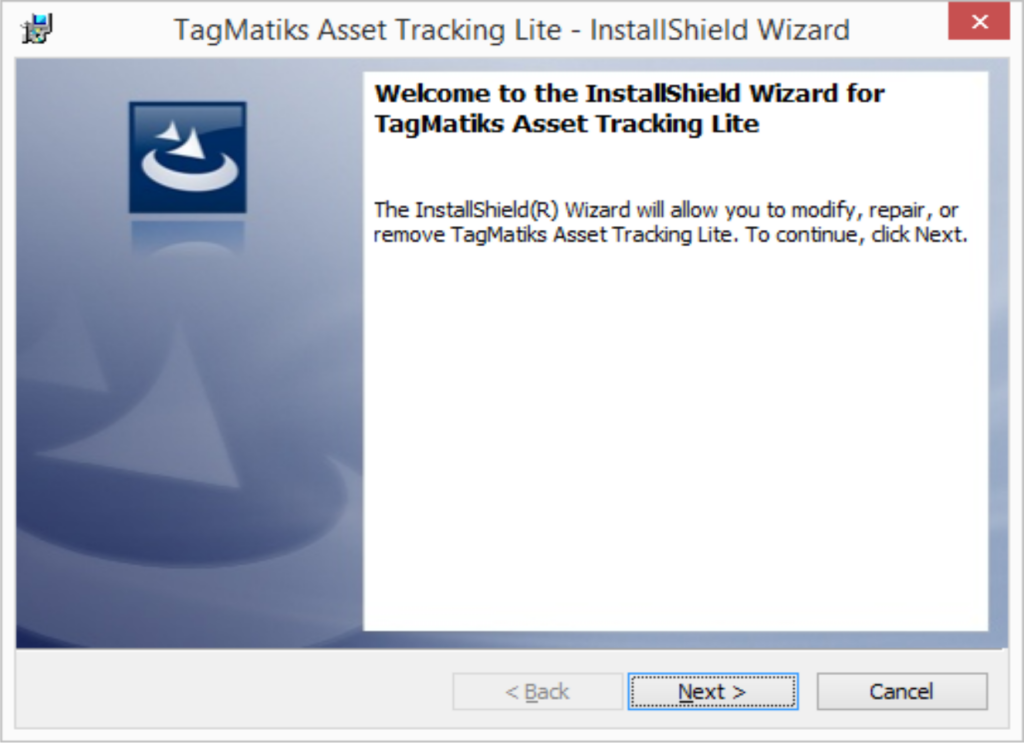1024x743 pixels.
Task: Open the installer icon system menu
Action: [x=37, y=29]
